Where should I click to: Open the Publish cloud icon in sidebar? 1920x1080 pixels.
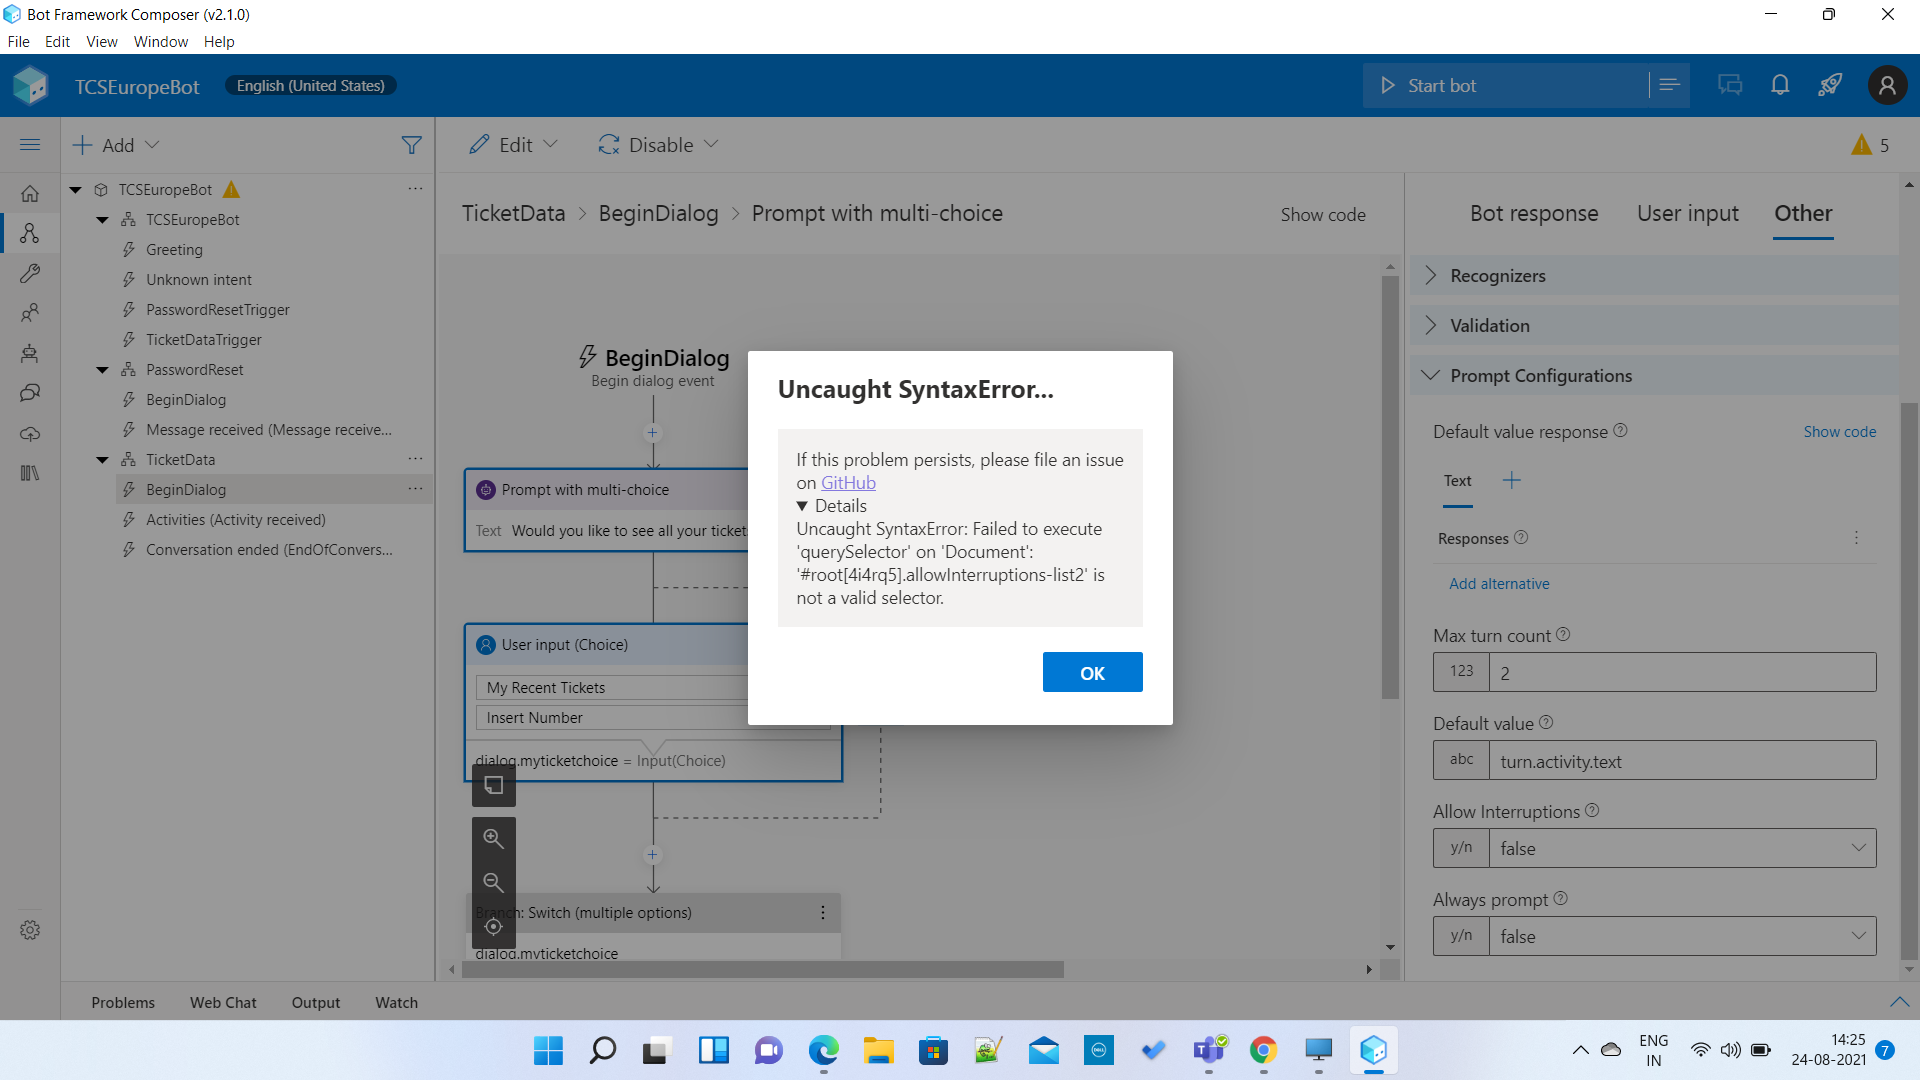(x=30, y=434)
